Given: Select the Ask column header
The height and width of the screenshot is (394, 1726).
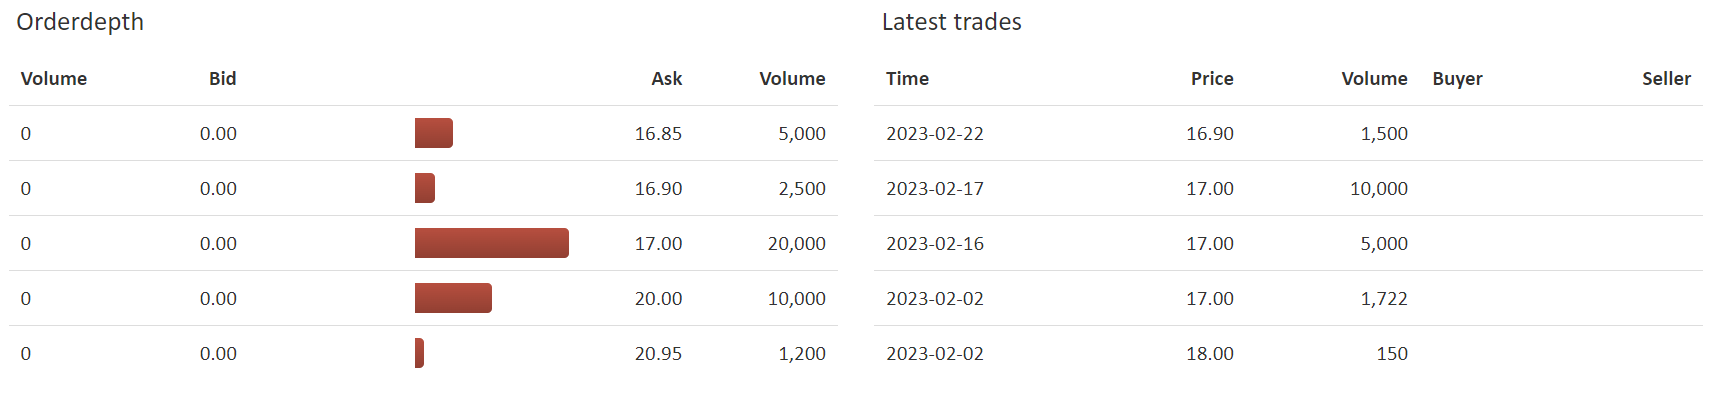Looking at the screenshot, I should click(667, 79).
